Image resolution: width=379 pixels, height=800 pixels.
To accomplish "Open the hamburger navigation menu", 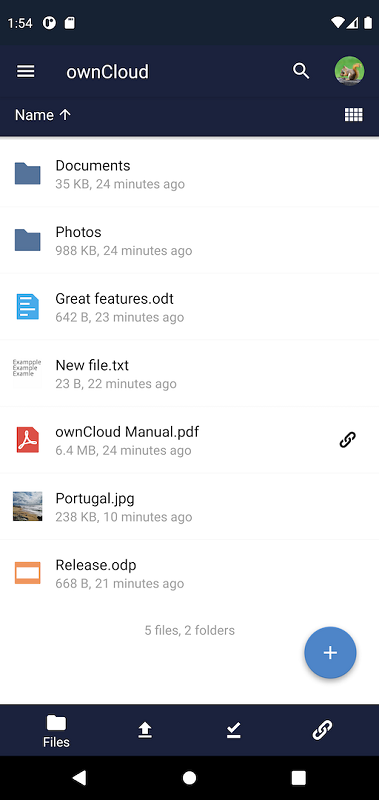I will pos(26,71).
